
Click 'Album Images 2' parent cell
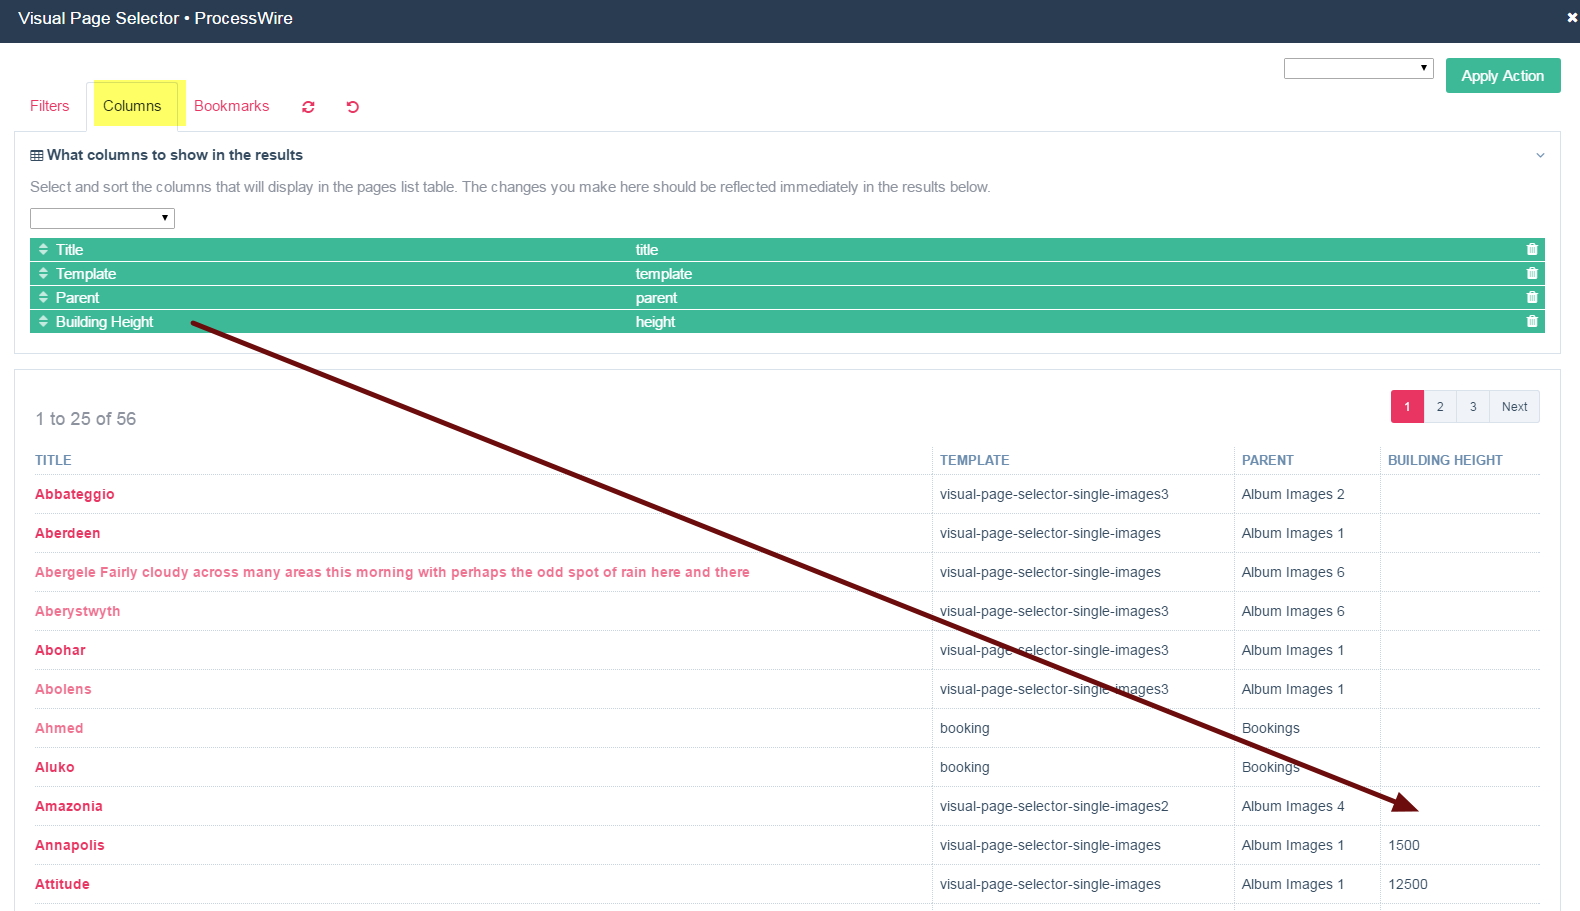(1293, 494)
